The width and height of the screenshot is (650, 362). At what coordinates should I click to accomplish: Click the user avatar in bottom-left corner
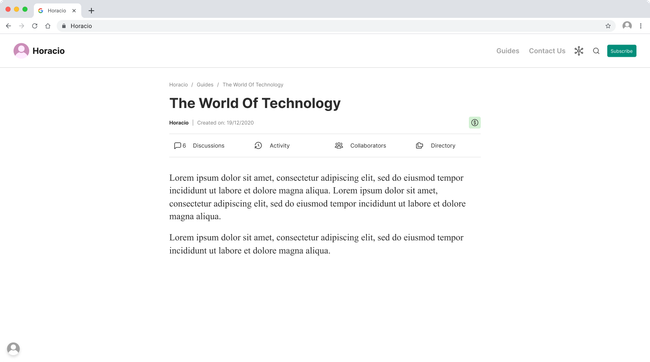[13, 348]
